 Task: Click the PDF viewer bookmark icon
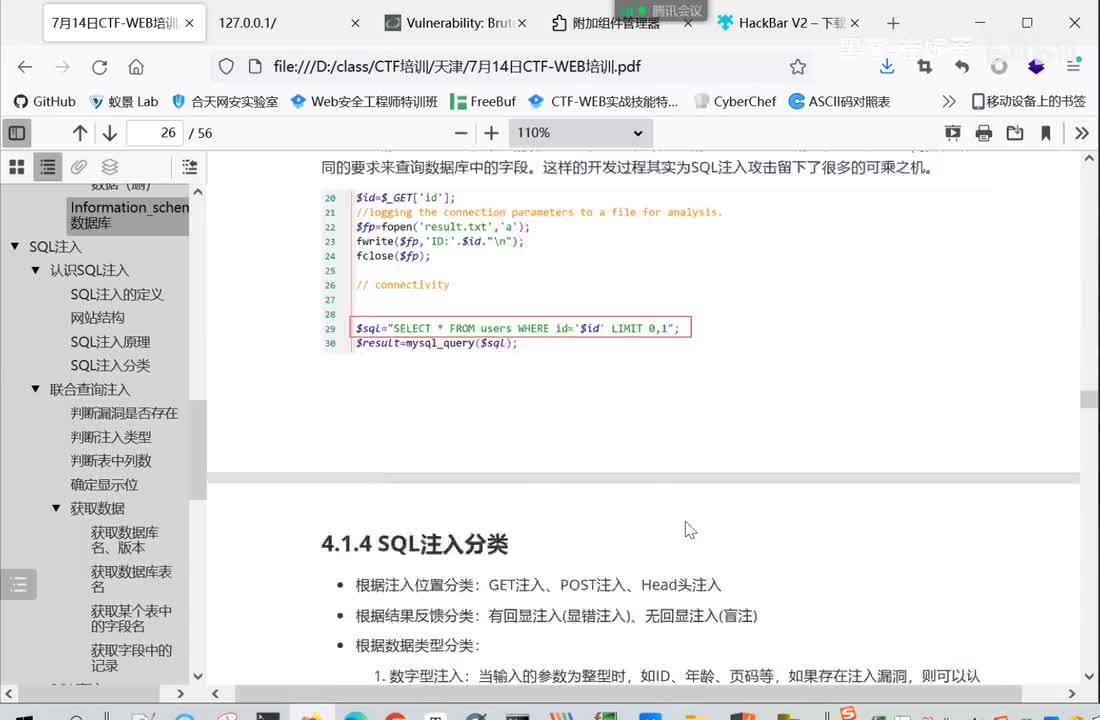point(1045,133)
